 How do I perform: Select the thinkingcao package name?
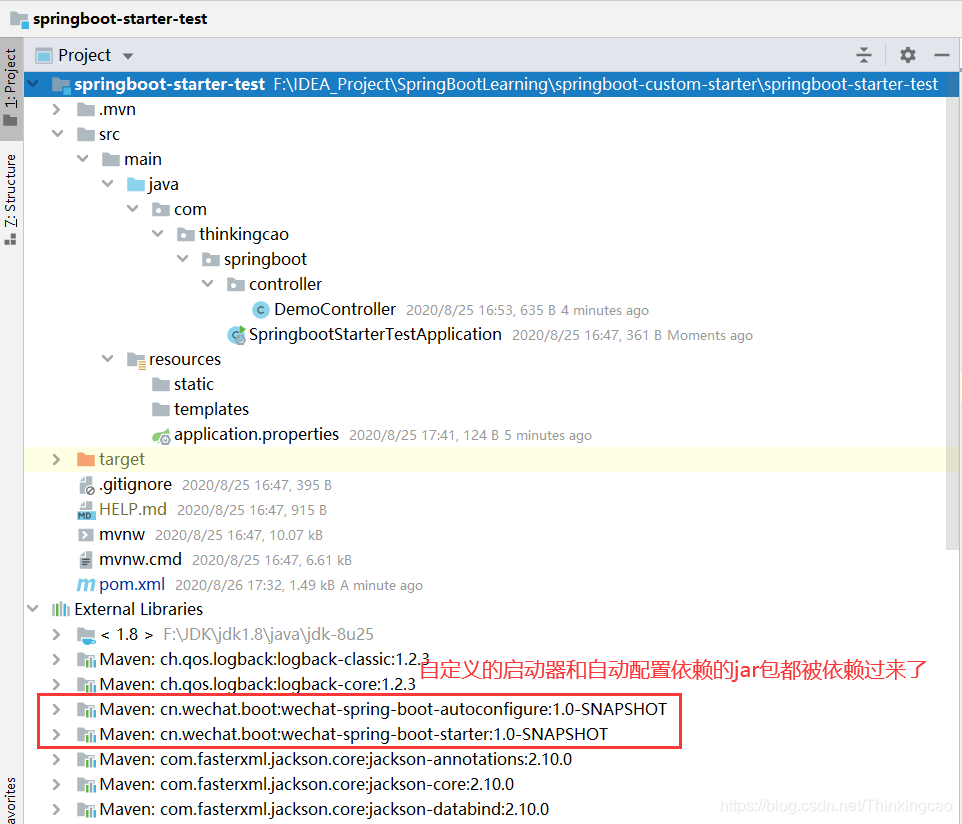pos(244,234)
